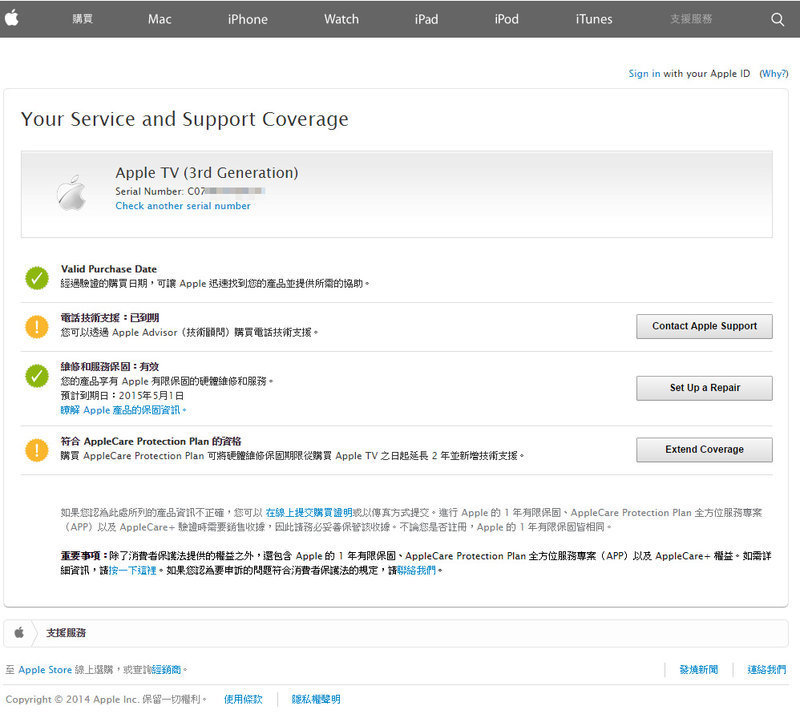The image size is (800, 714).
Task: Open the Apple Store link in the footer
Action: point(45,670)
